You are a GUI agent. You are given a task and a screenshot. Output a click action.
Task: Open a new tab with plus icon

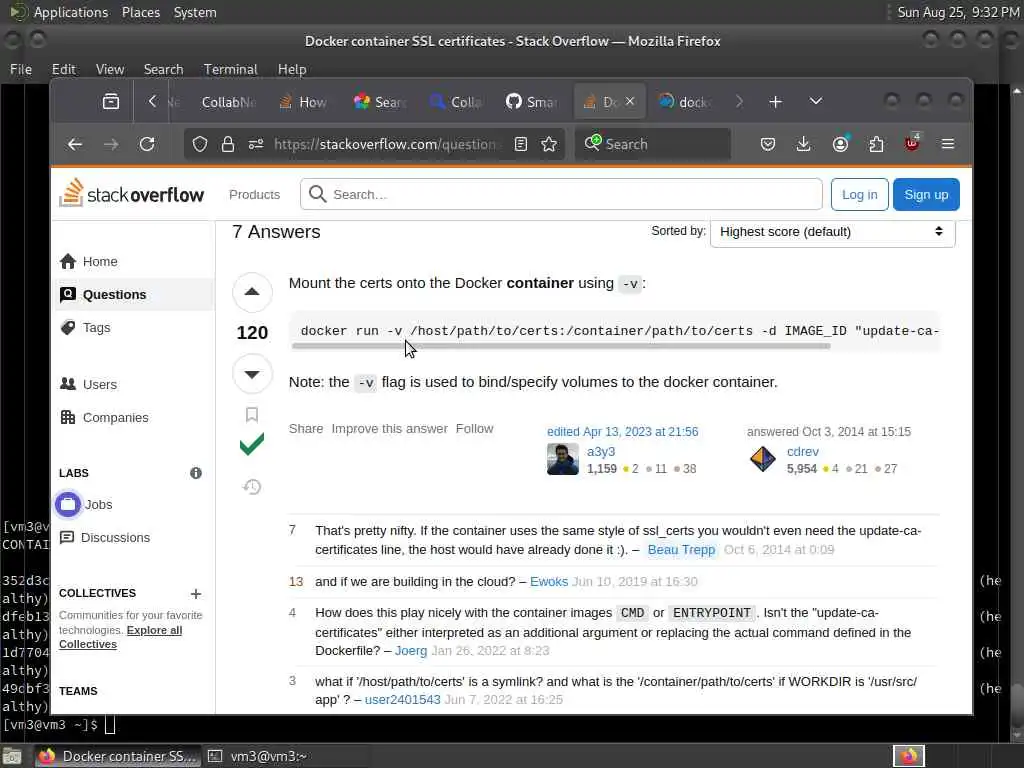coord(775,102)
